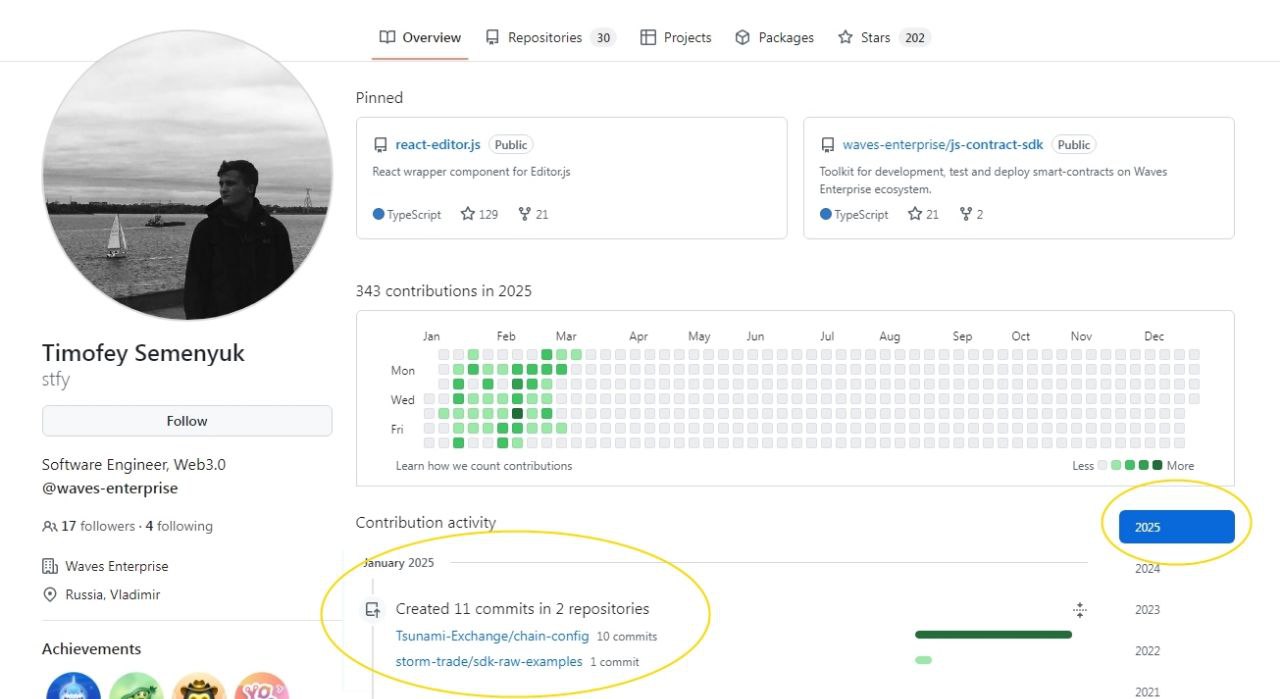Click the Projects table icon

click(648, 38)
